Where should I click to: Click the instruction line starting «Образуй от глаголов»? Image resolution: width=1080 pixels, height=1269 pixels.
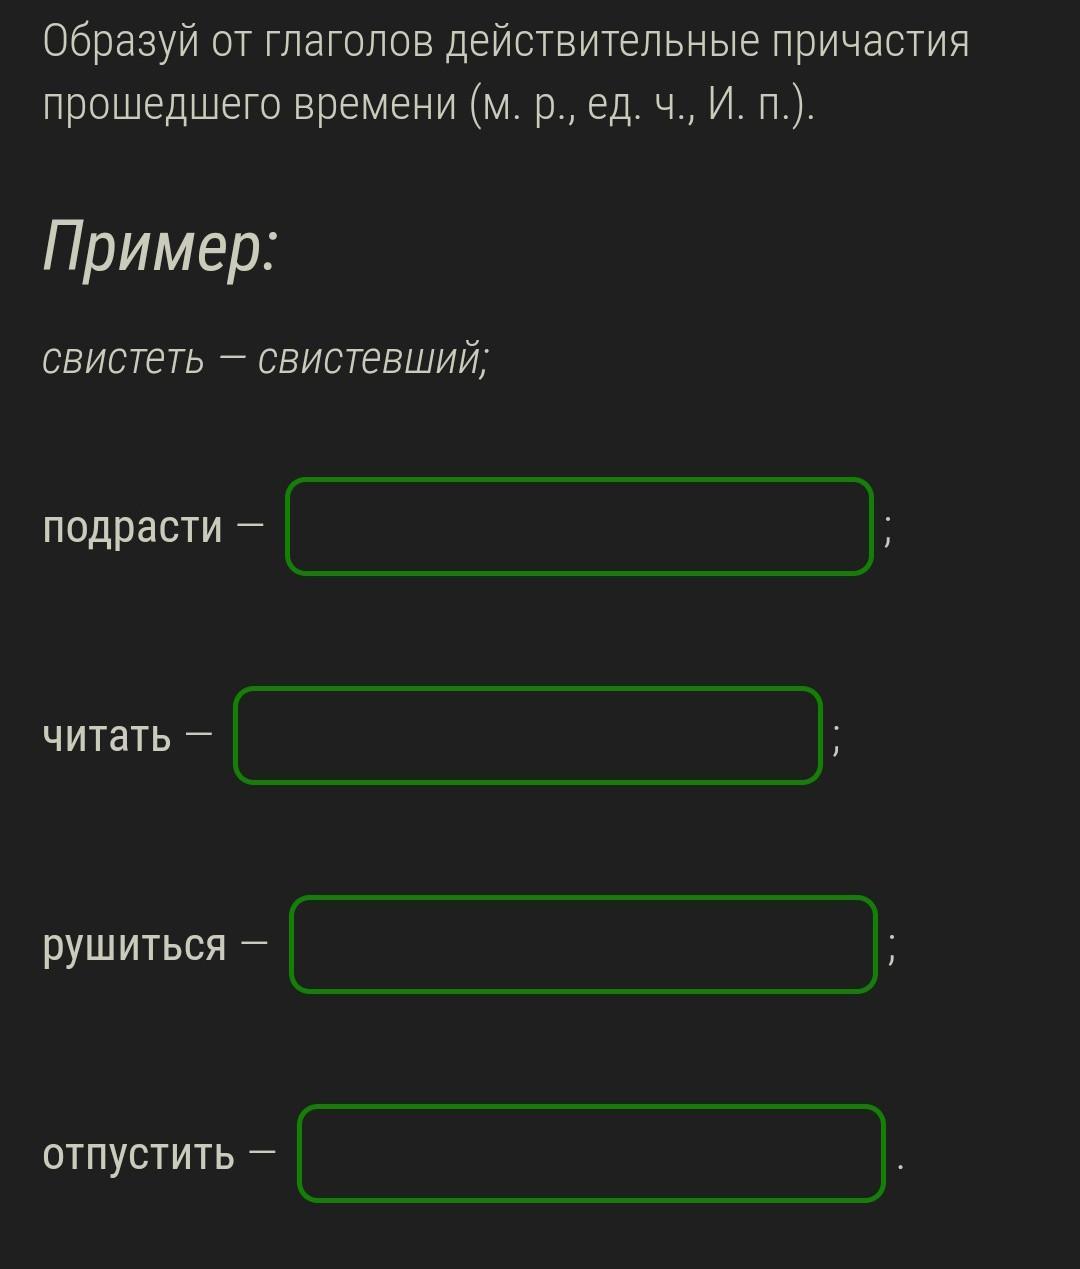(506, 44)
